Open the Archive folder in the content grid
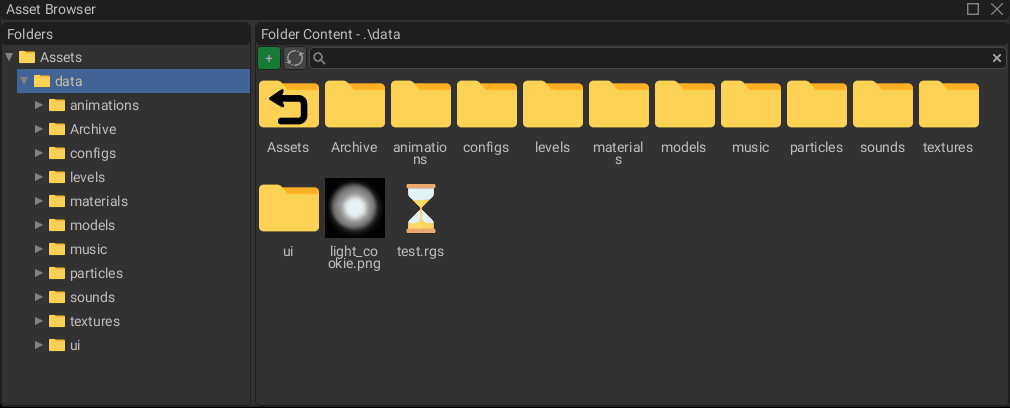The width and height of the screenshot is (1010, 408). click(354, 105)
